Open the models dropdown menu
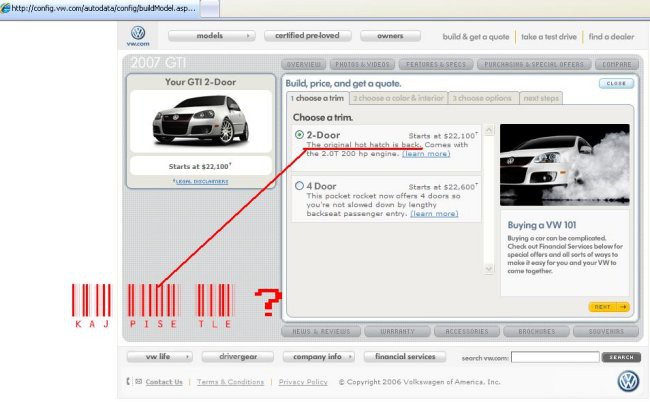 click(x=211, y=36)
